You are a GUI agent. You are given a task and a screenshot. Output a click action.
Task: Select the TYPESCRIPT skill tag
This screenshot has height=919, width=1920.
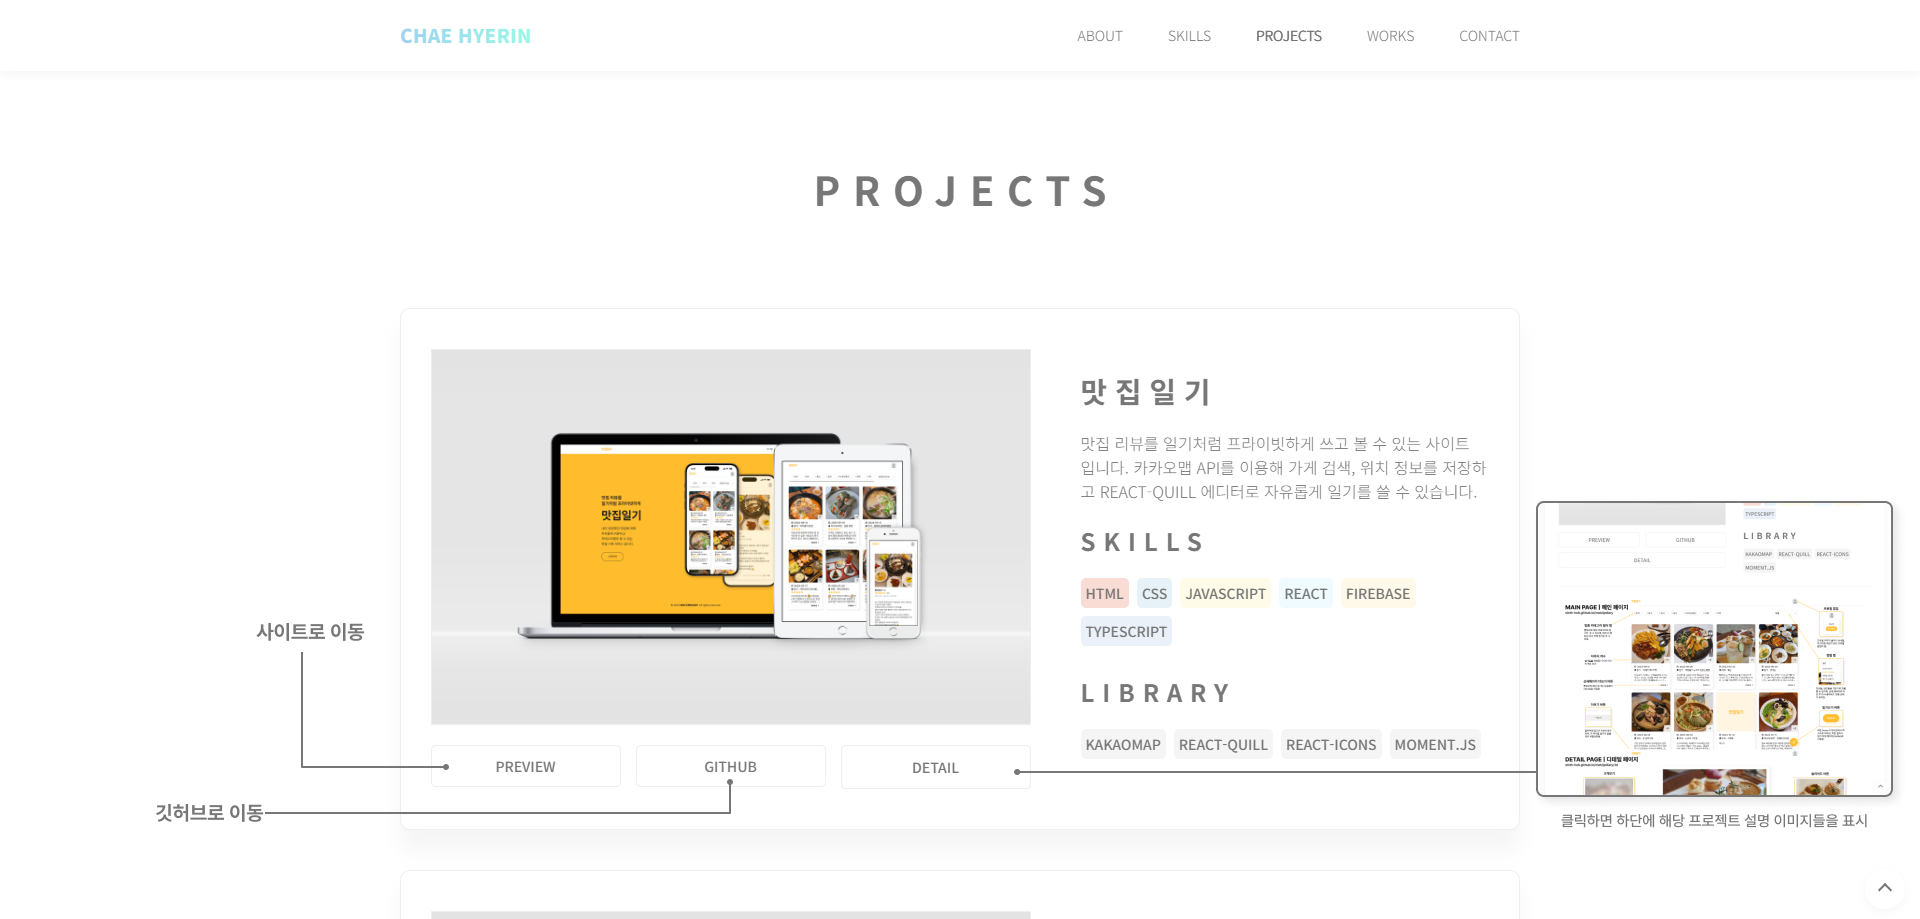pos(1126,631)
